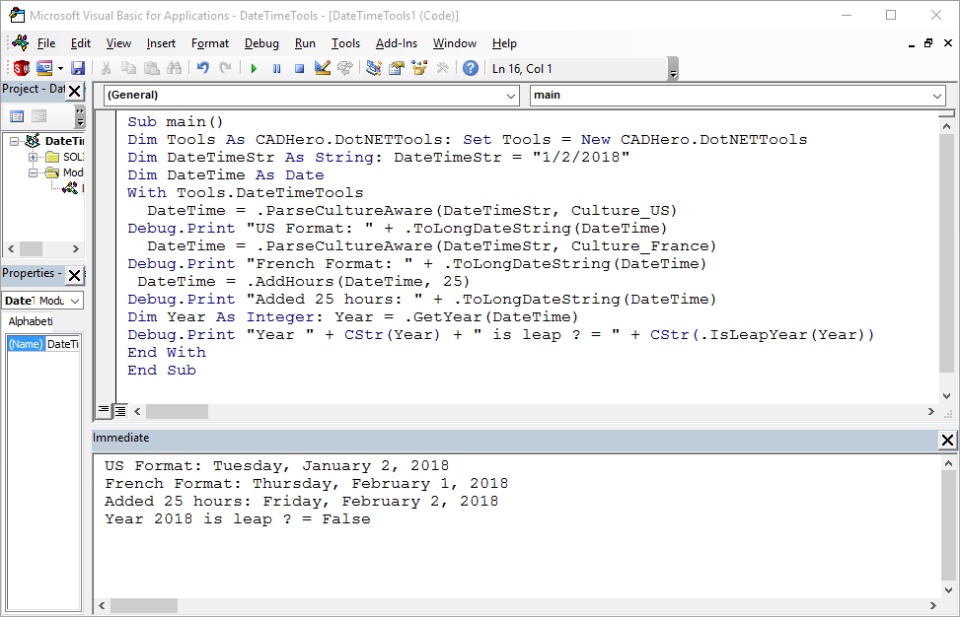Screen dimensions: 960x617
Task: Open the Debug menu
Action: click(x=261, y=43)
